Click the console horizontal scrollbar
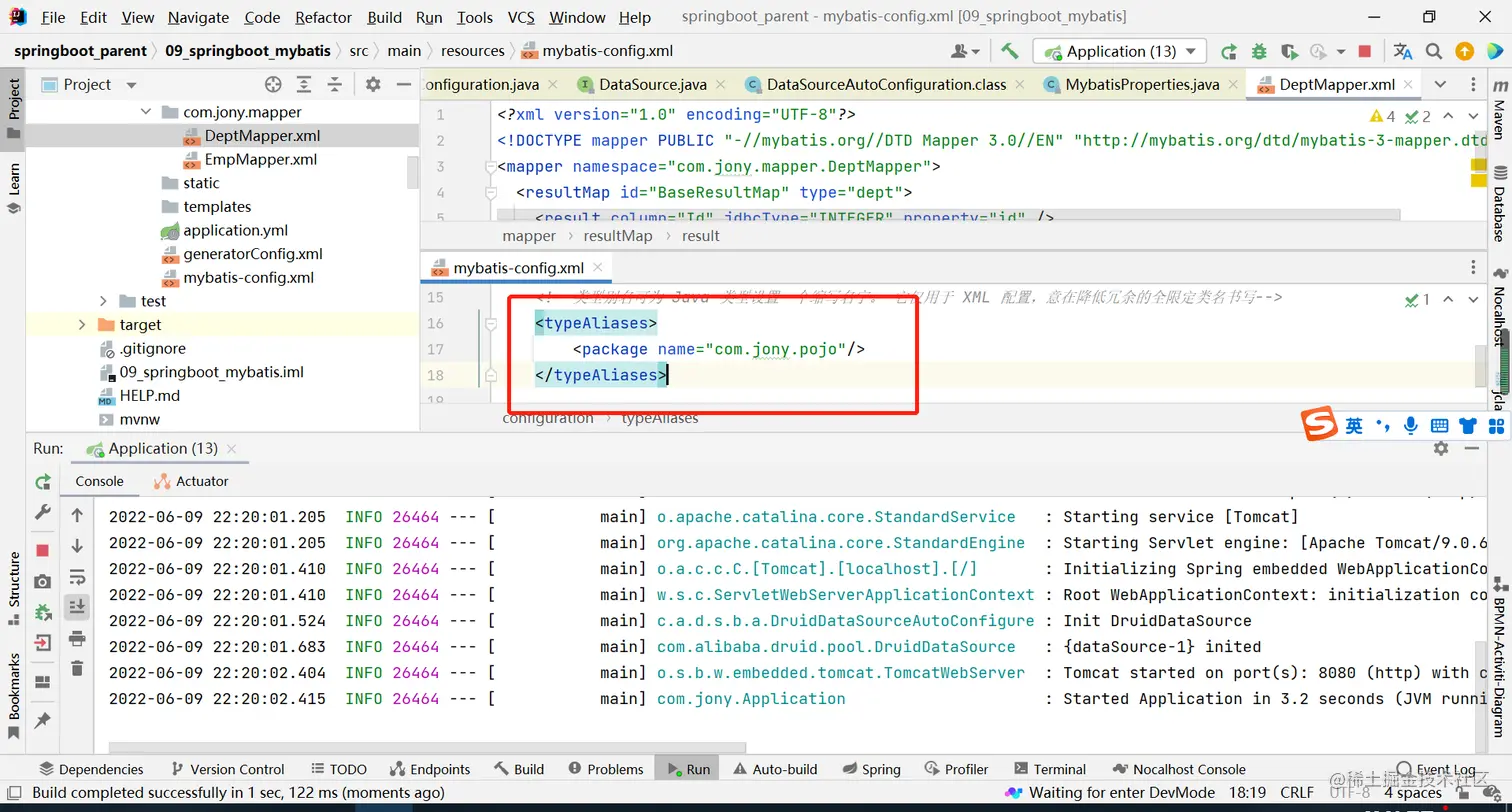The image size is (1512, 812). coord(427,747)
